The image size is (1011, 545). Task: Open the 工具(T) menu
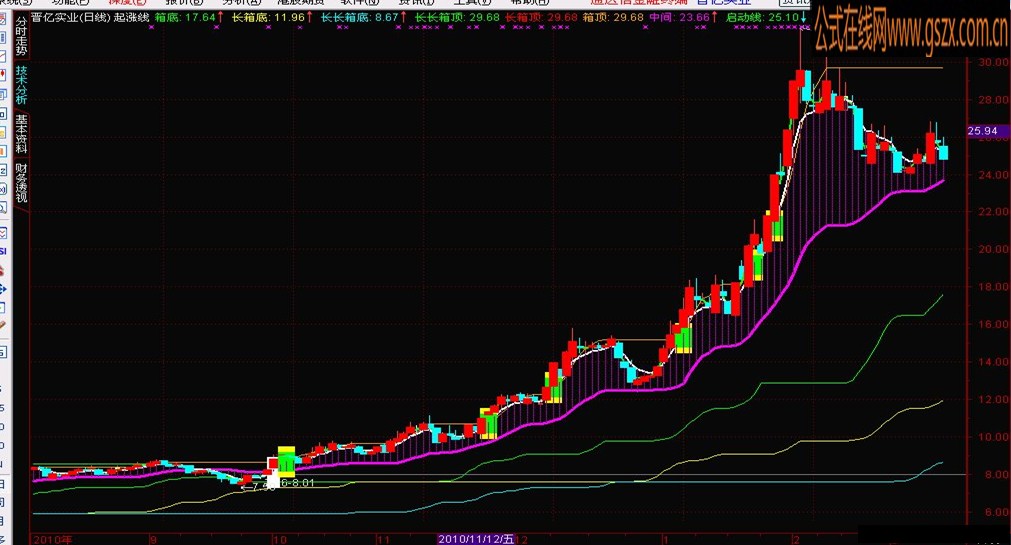click(x=473, y=2)
